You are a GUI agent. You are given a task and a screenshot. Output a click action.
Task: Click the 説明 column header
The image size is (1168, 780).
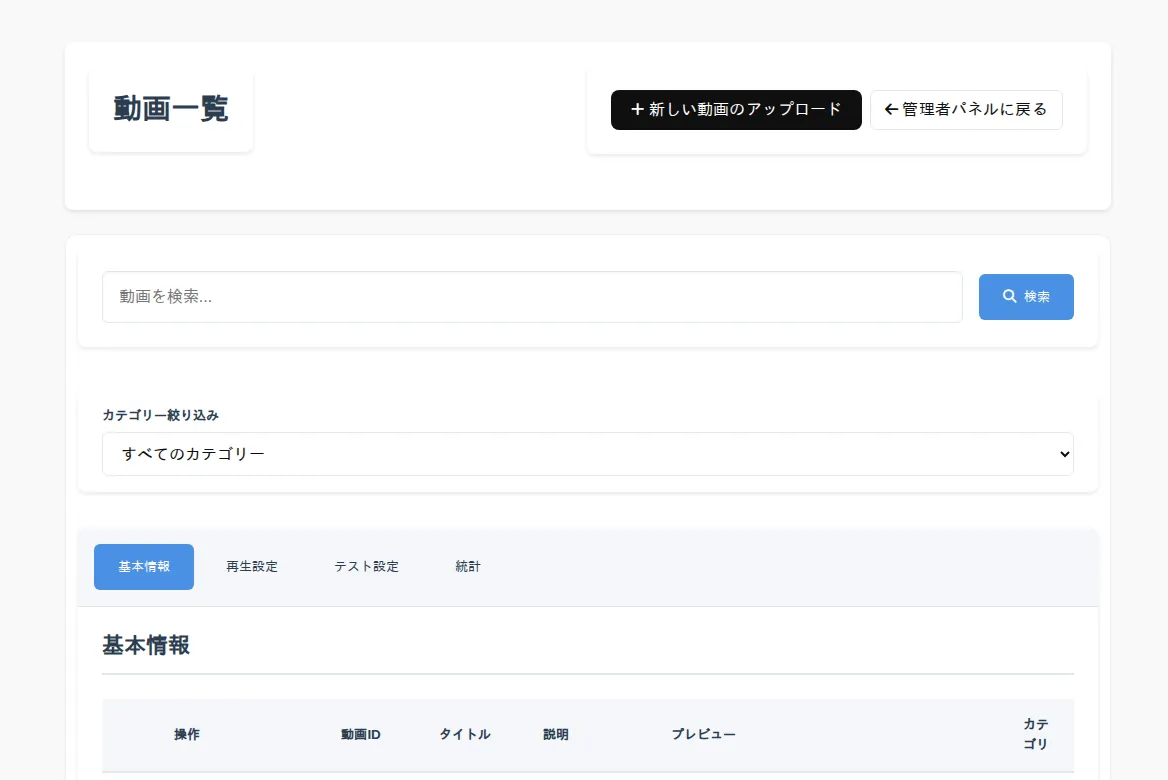point(556,735)
